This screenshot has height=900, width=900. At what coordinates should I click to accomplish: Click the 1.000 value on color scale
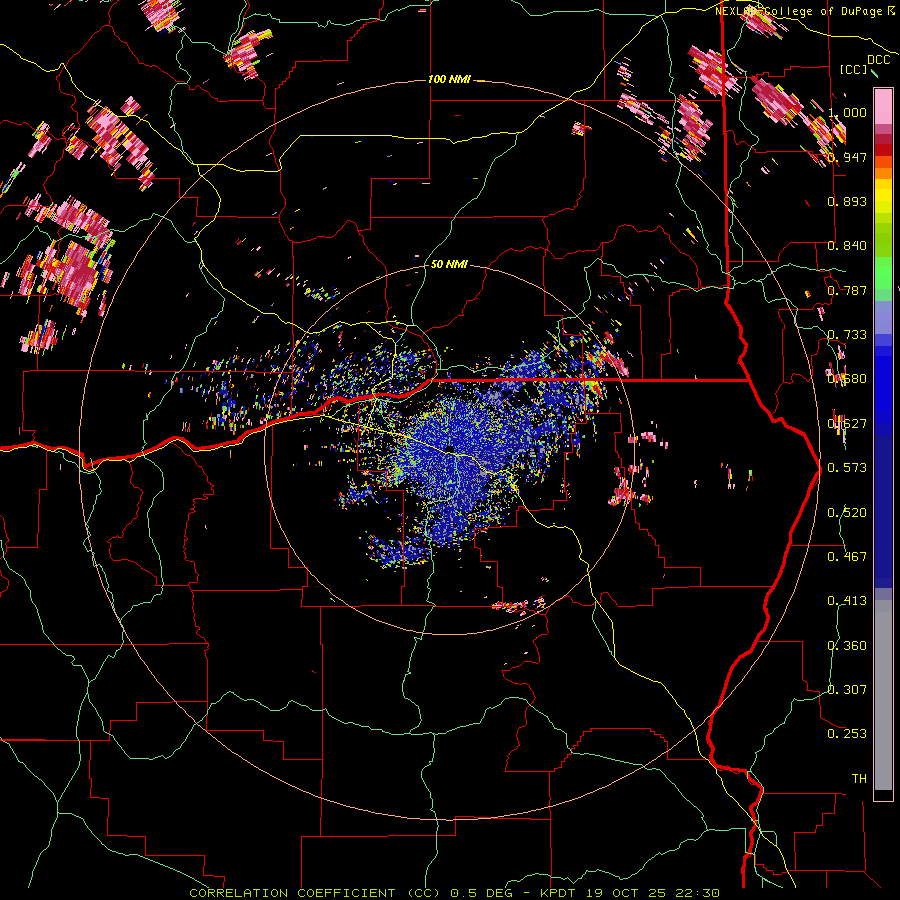point(847,112)
